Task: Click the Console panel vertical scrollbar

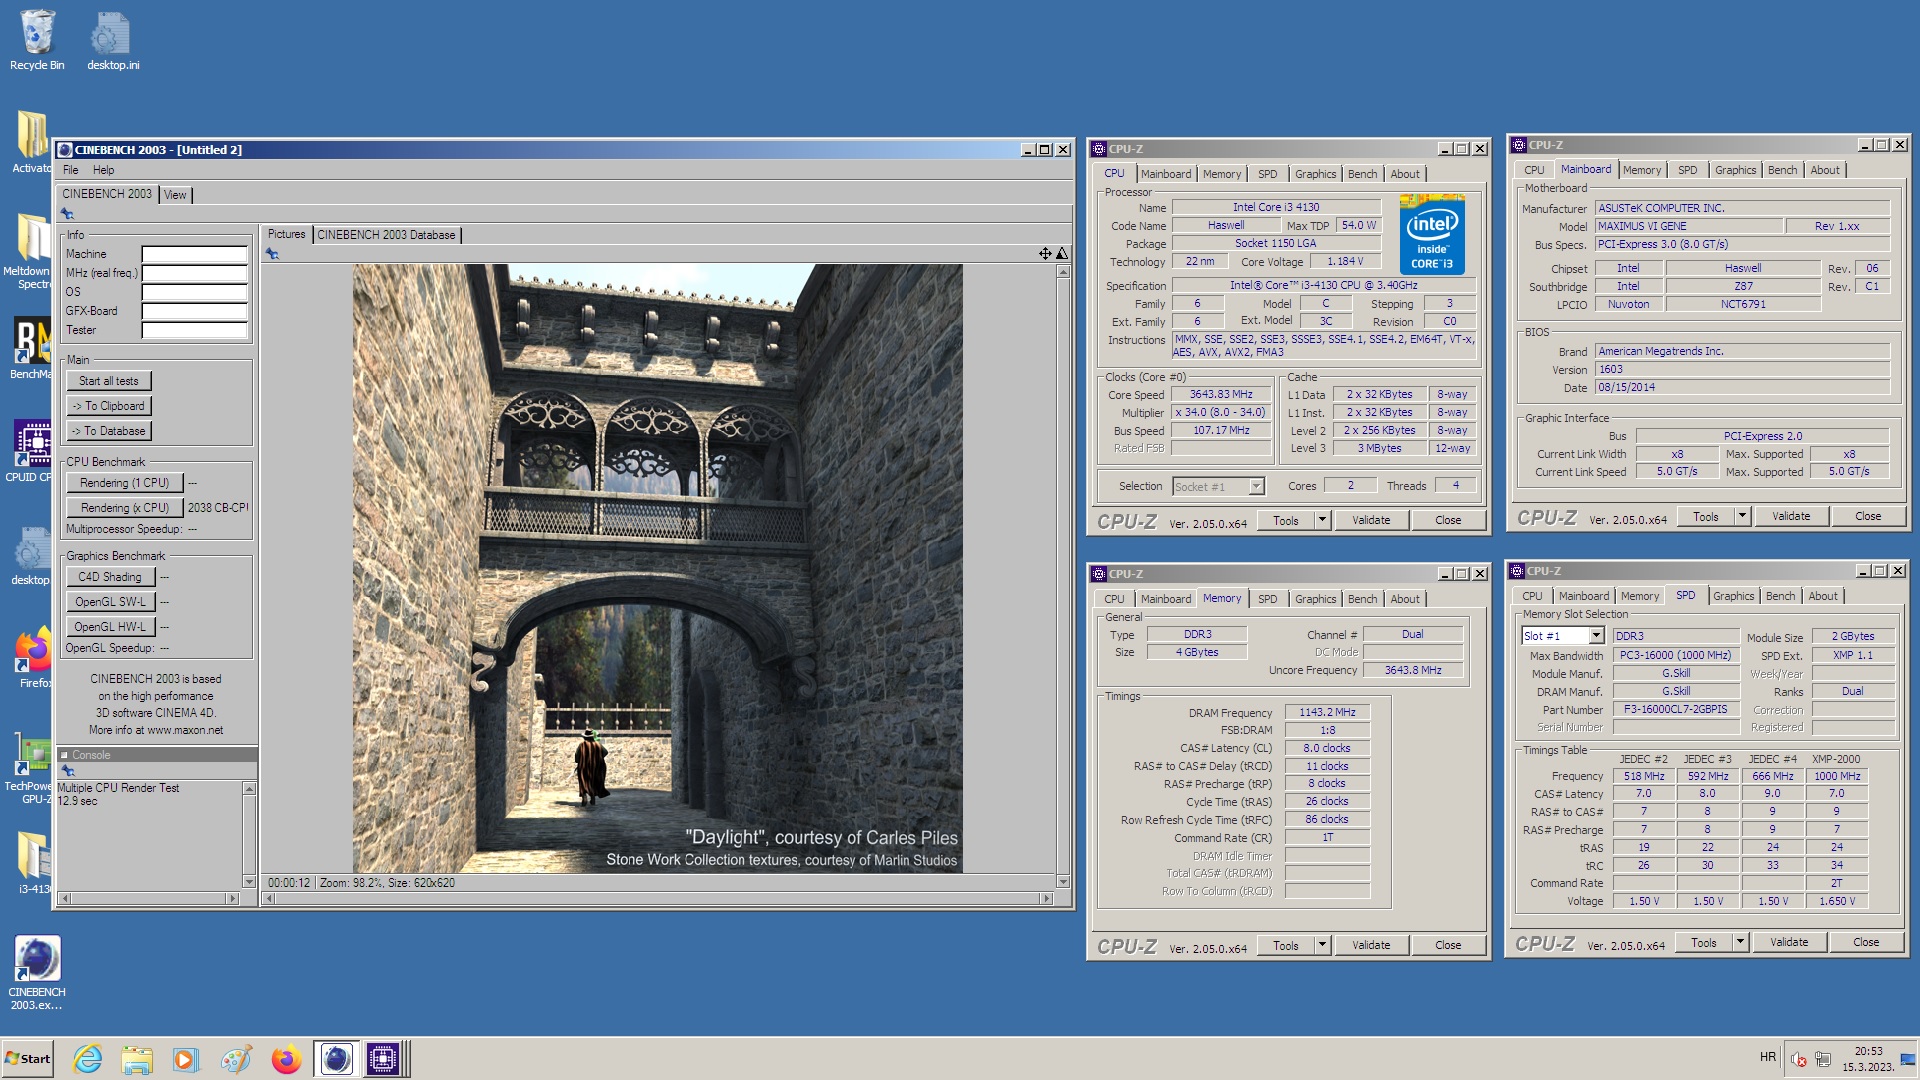Action: click(249, 835)
